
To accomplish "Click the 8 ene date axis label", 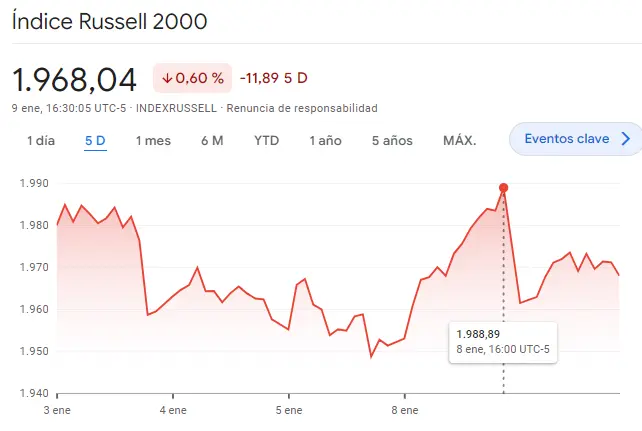I will coord(404,410).
